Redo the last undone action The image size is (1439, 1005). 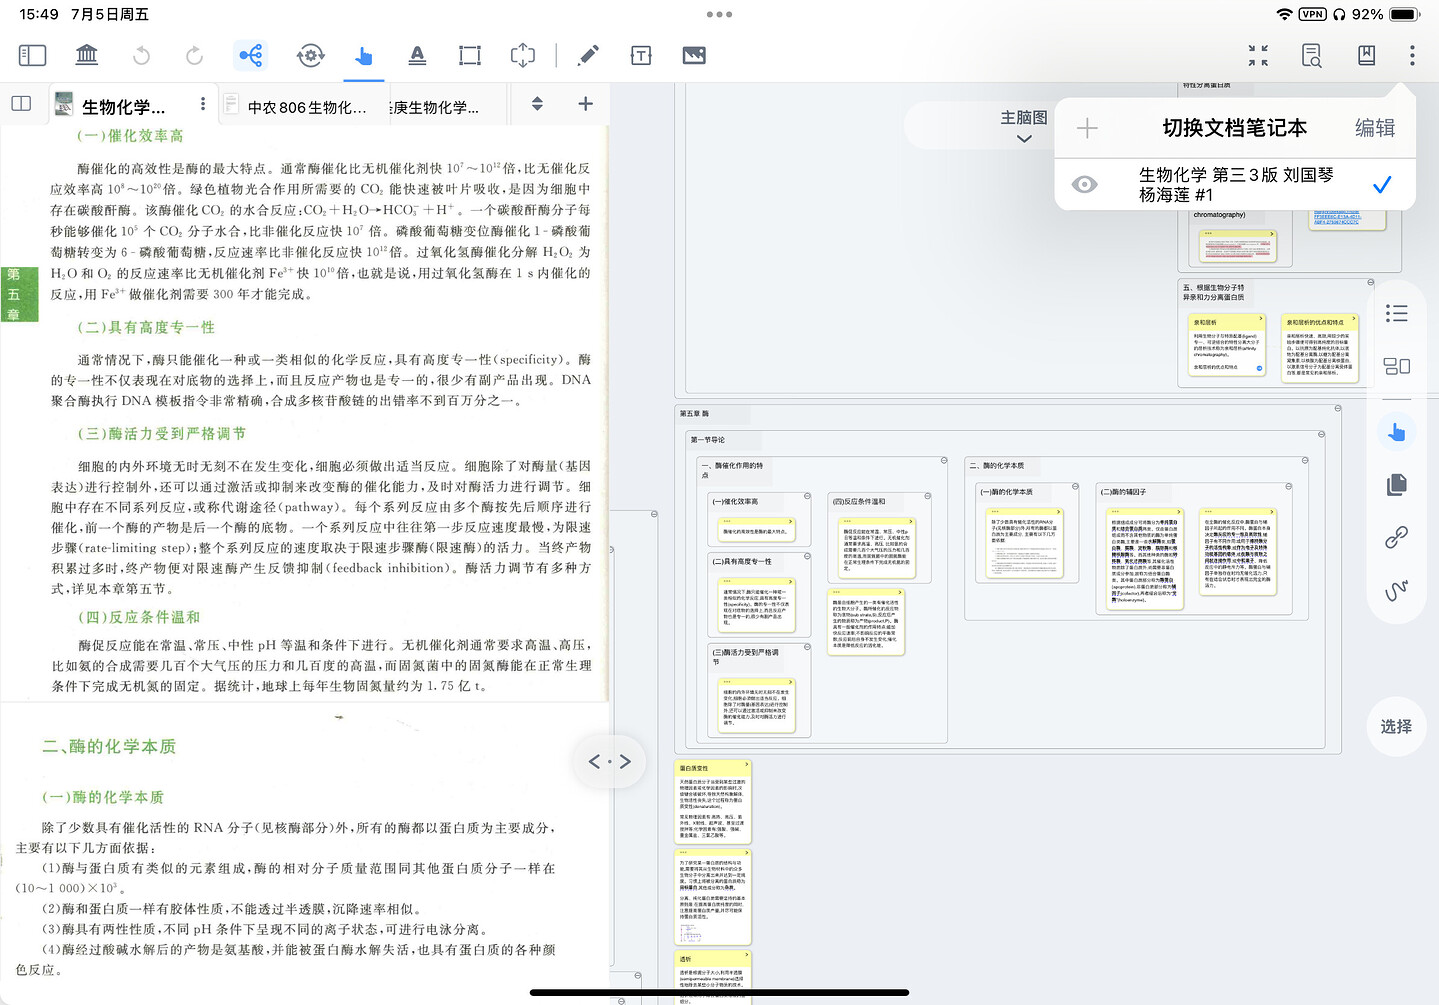pos(195,55)
